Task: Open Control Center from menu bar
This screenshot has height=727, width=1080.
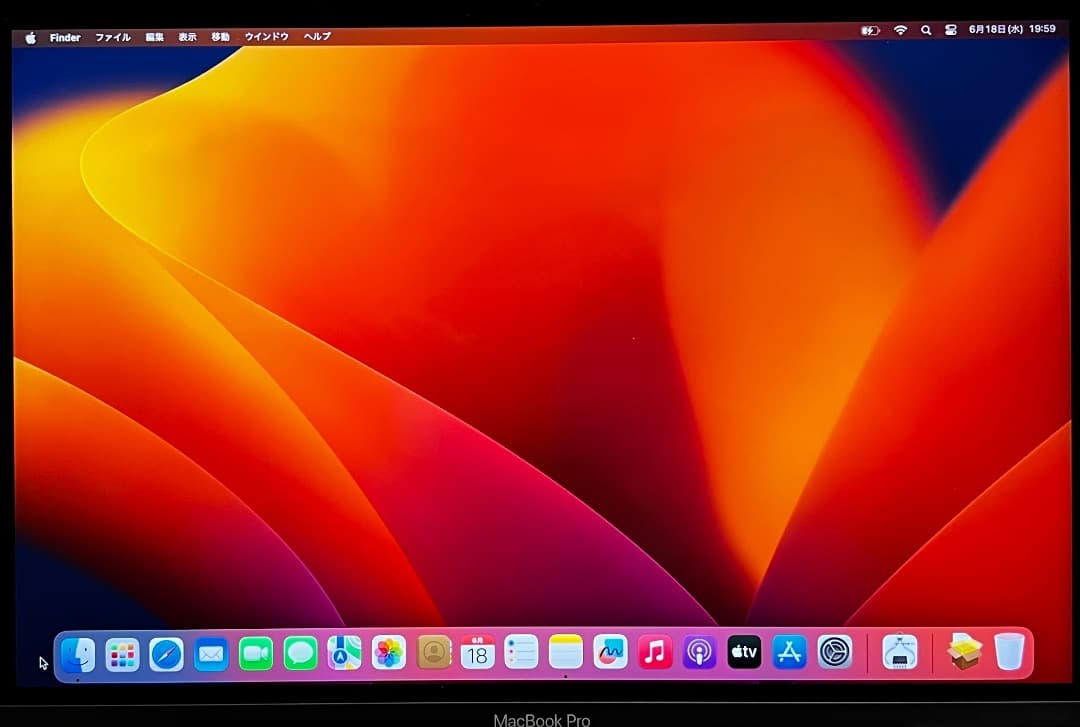Action: 951,30
